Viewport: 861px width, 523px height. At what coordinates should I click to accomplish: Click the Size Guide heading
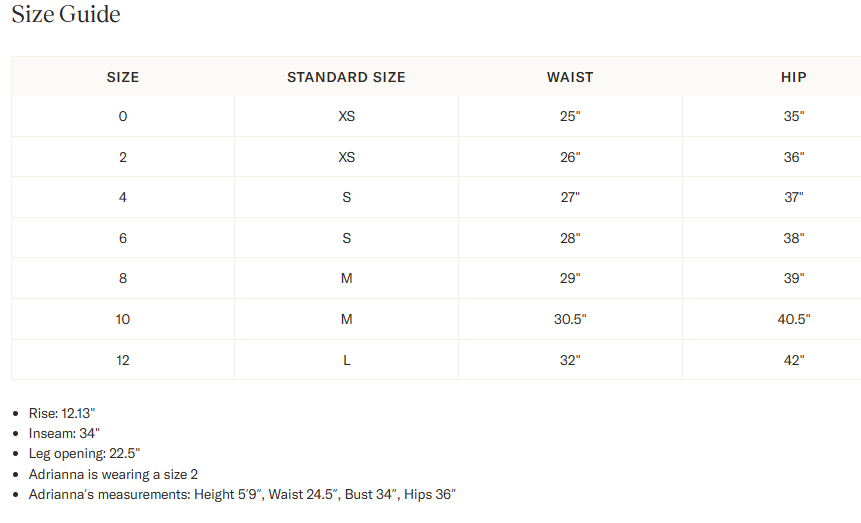pyautogui.click(x=66, y=15)
